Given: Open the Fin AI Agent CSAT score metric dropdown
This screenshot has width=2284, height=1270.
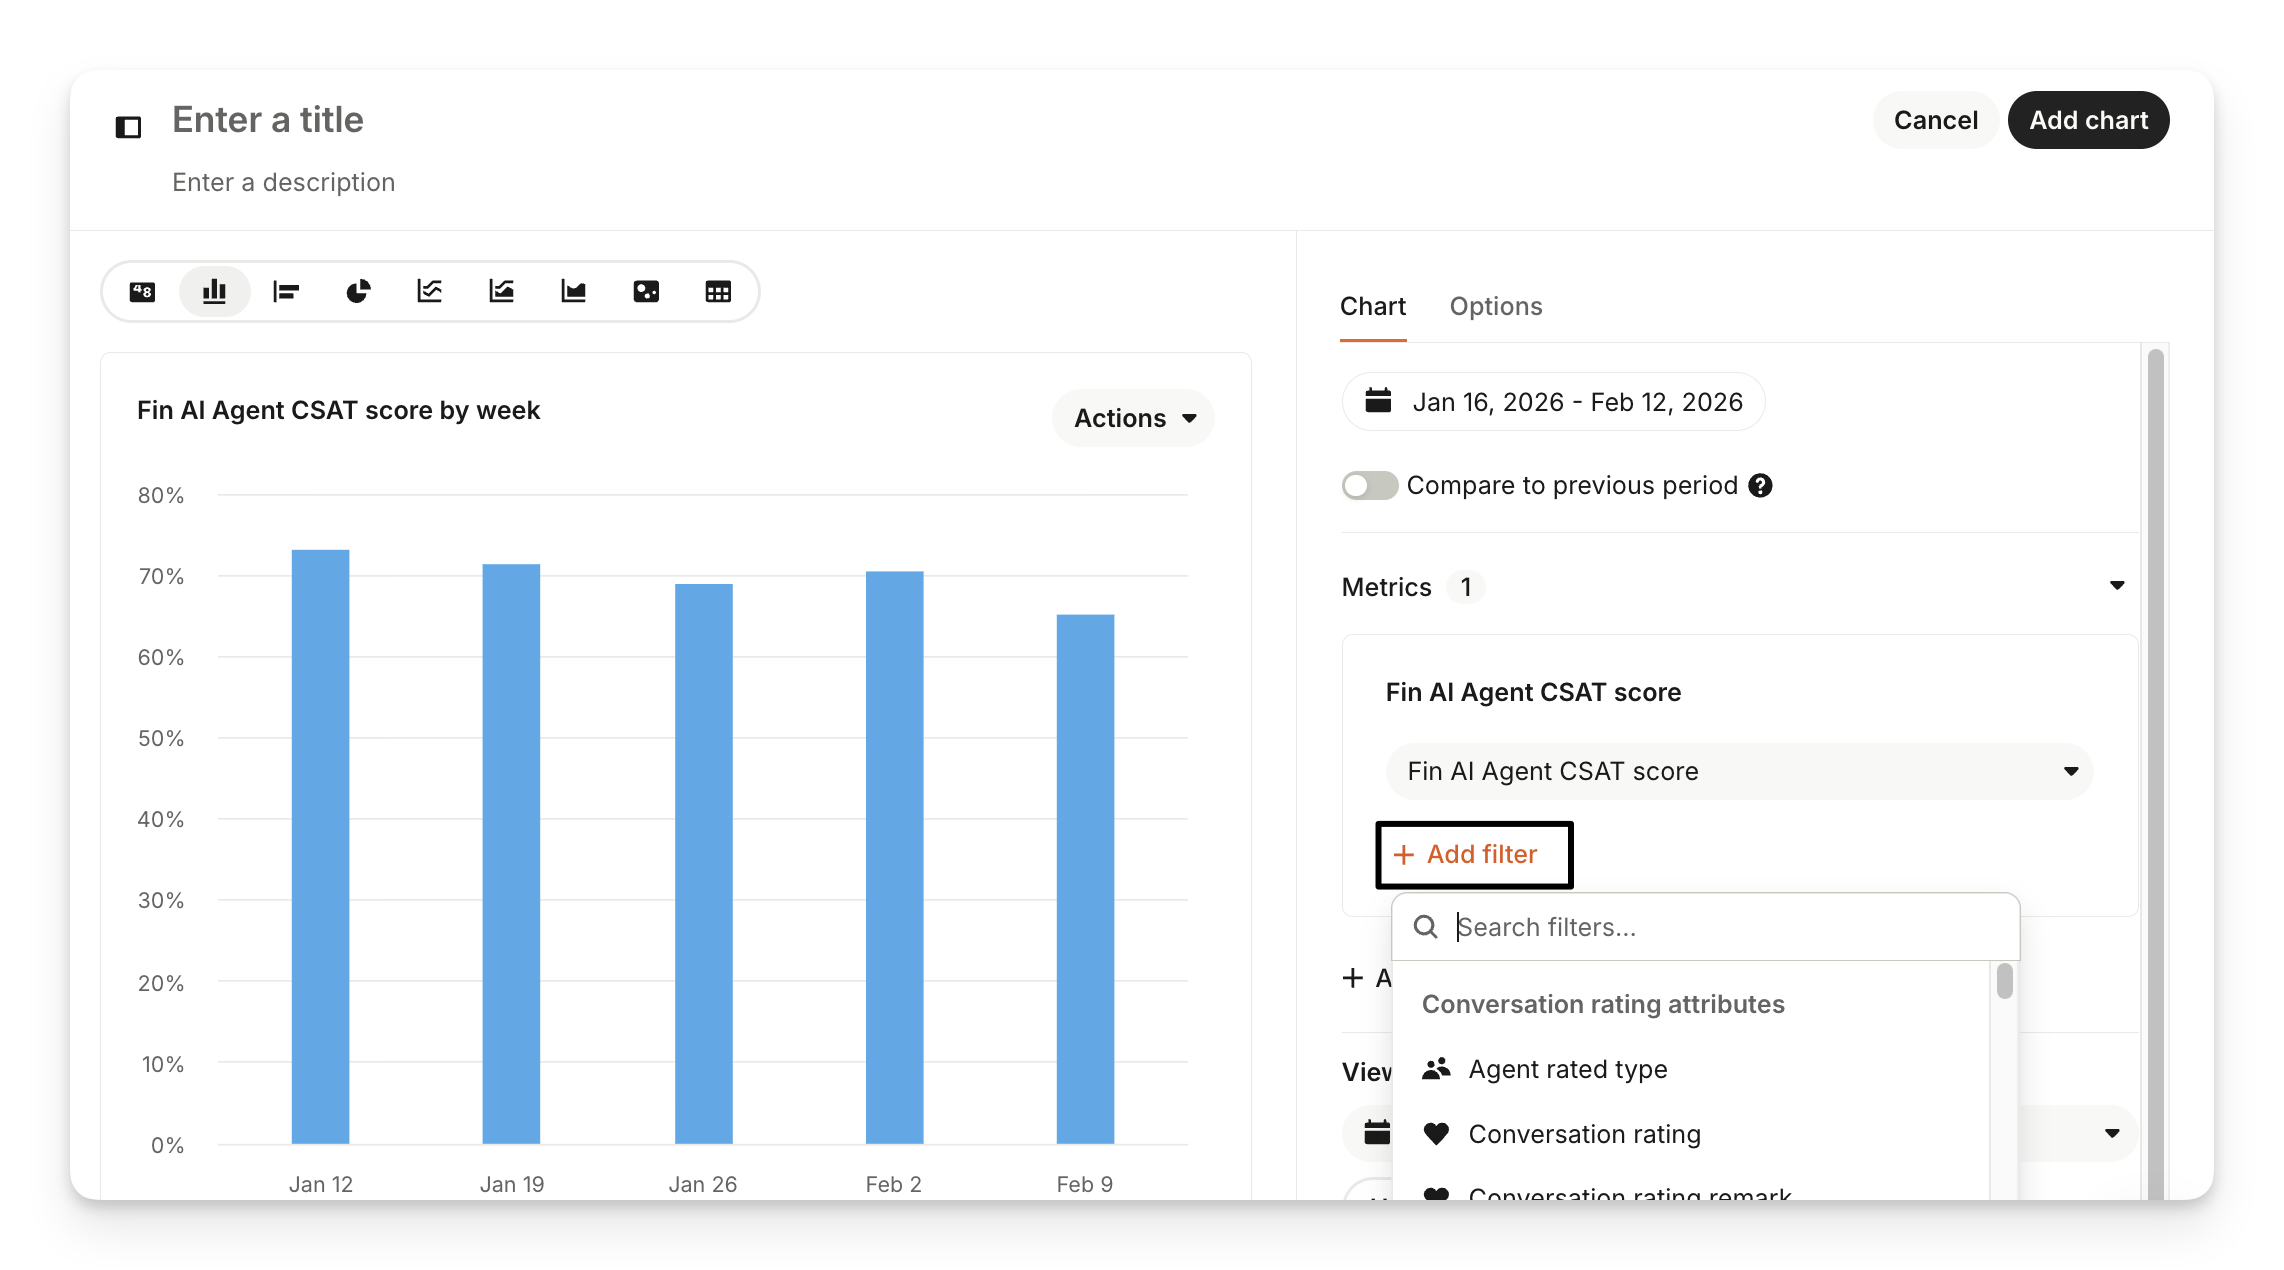Looking at the screenshot, I should click(1739, 771).
